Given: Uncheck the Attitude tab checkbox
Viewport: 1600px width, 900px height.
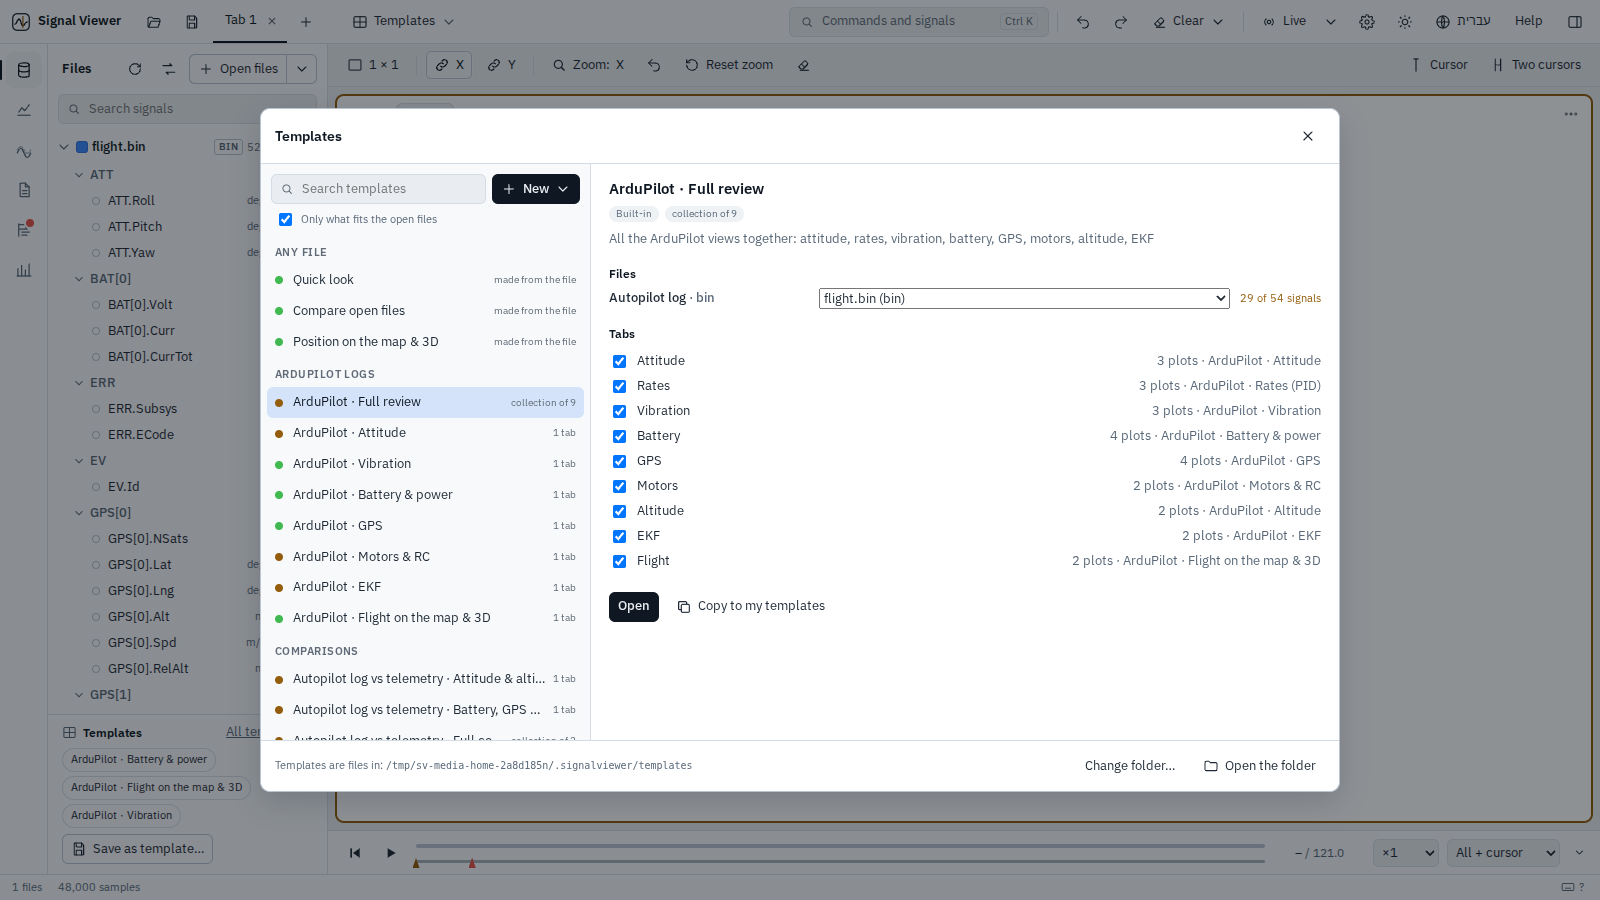Looking at the screenshot, I should click(620, 361).
